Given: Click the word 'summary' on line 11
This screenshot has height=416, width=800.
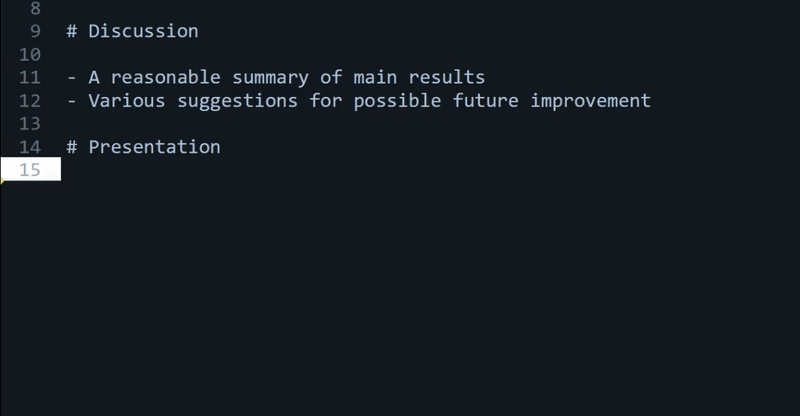Looking at the screenshot, I should click(270, 79).
